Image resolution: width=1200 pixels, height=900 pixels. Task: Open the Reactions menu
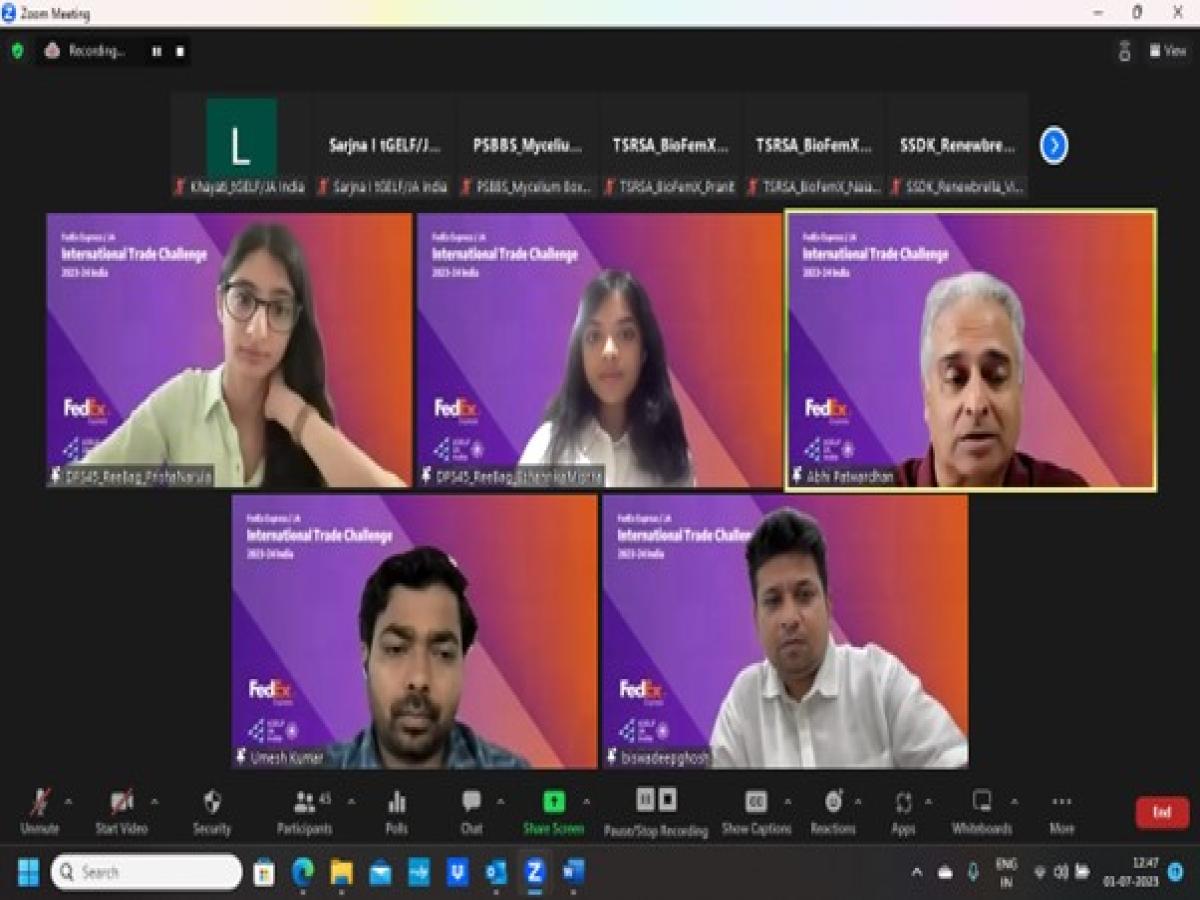[x=833, y=812]
